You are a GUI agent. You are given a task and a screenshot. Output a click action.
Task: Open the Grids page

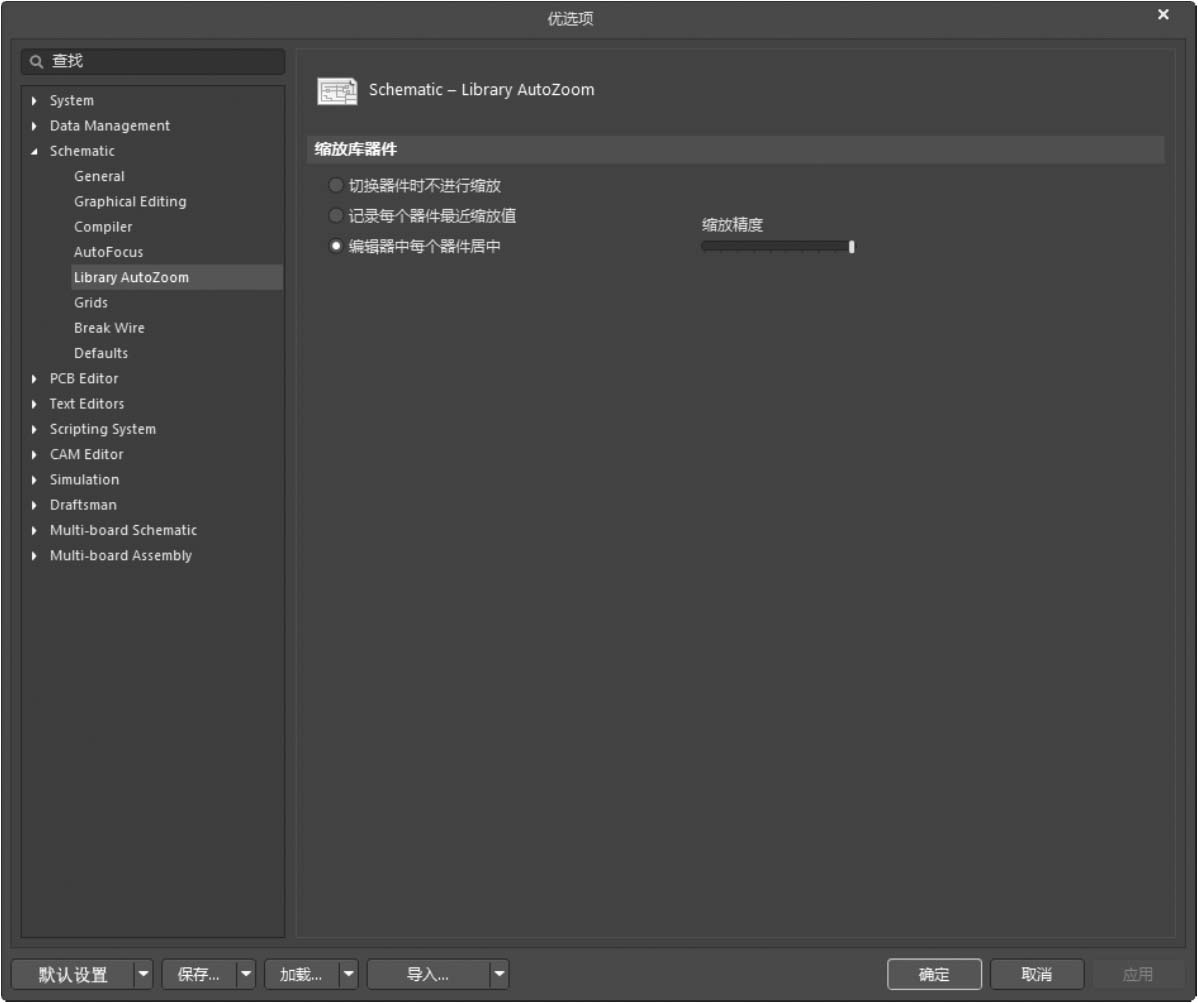[x=91, y=303]
